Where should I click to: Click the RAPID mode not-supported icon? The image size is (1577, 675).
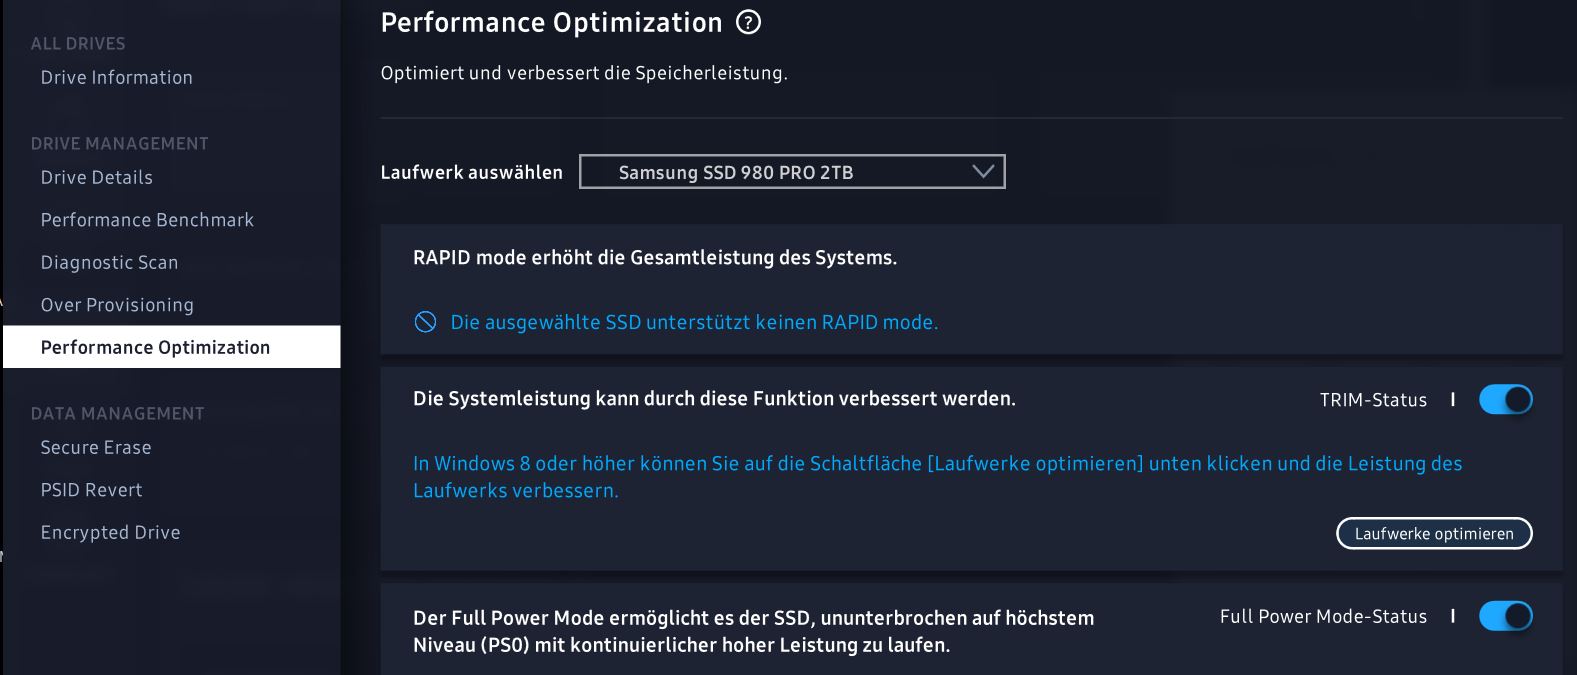coord(424,322)
